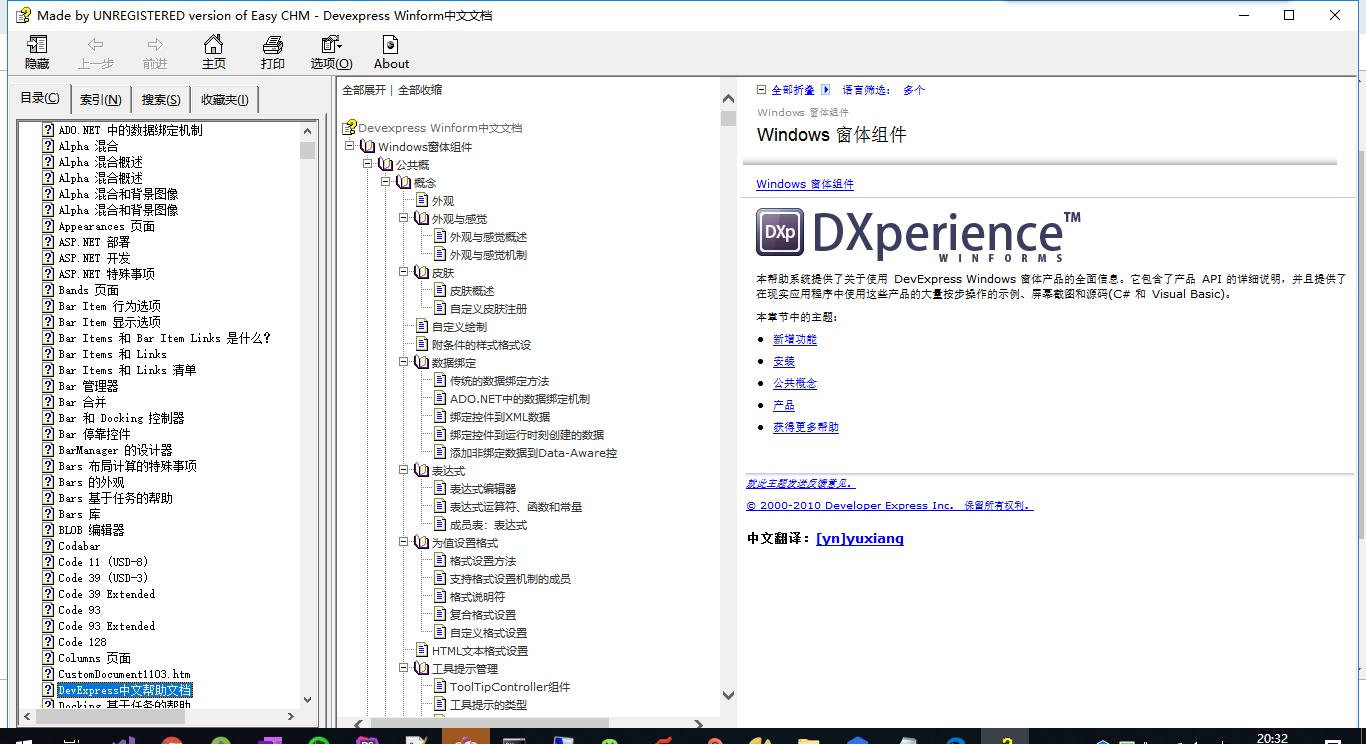Click the 前进 (Forward) arrow icon
1366x744 pixels.
pos(155,45)
